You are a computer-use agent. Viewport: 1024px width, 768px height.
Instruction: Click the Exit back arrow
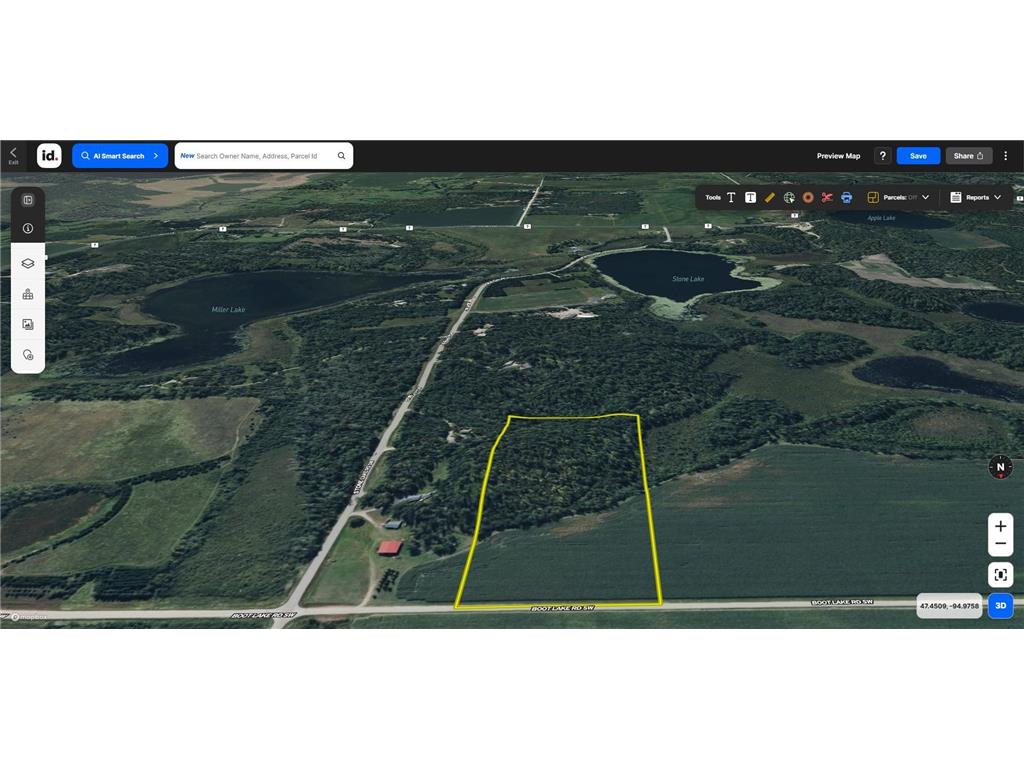pos(13,155)
